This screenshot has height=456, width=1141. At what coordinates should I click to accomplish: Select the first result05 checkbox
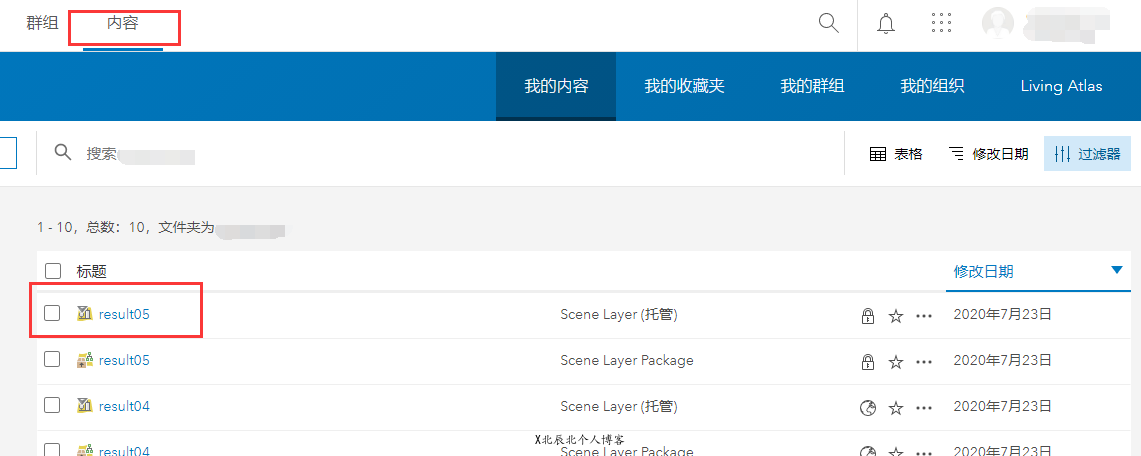click(x=52, y=314)
